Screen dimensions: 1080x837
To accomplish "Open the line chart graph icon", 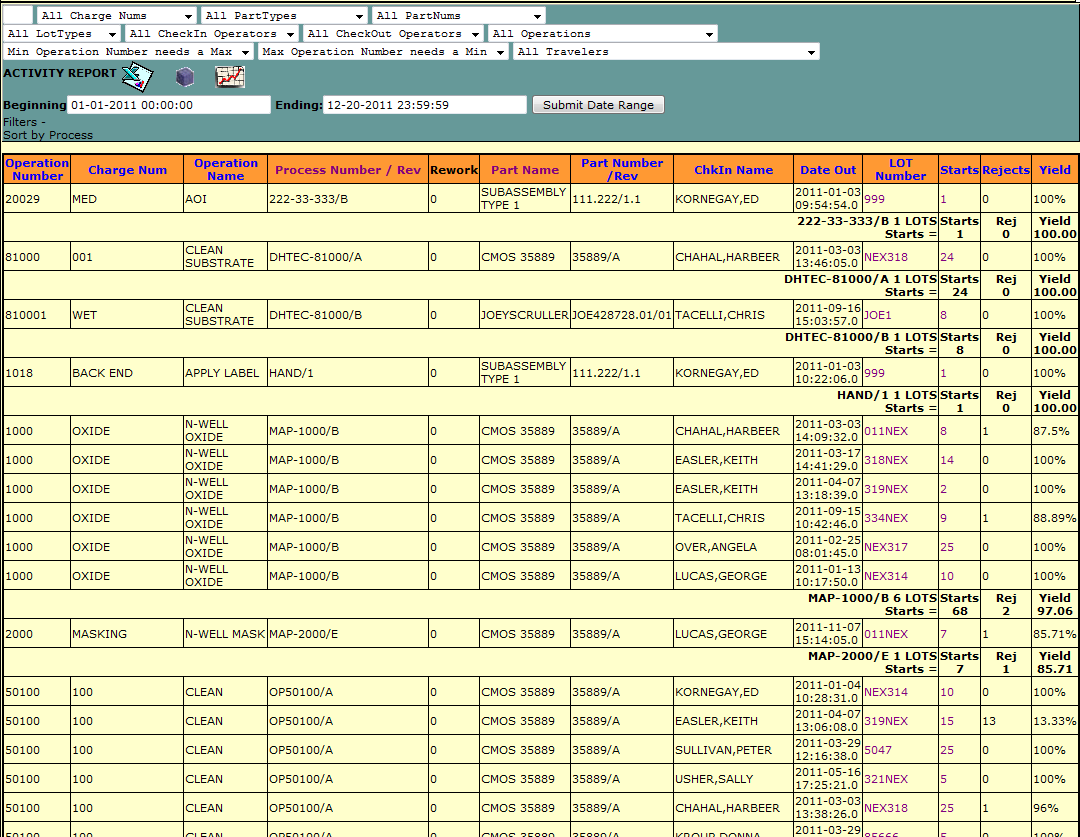I will 230,76.
